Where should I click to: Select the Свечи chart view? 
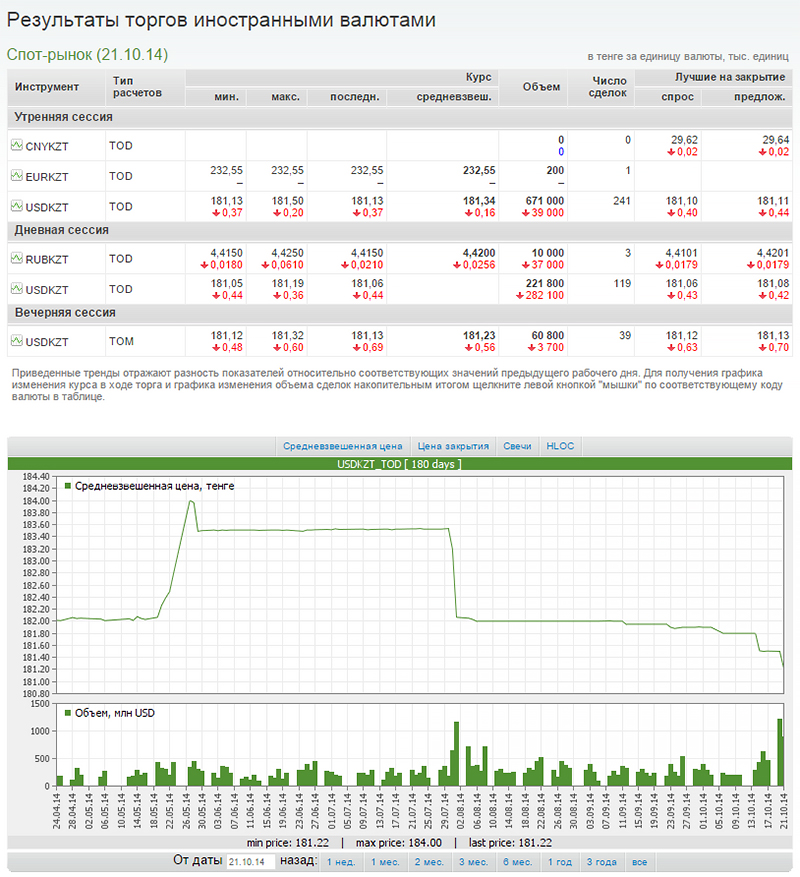[517, 446]
